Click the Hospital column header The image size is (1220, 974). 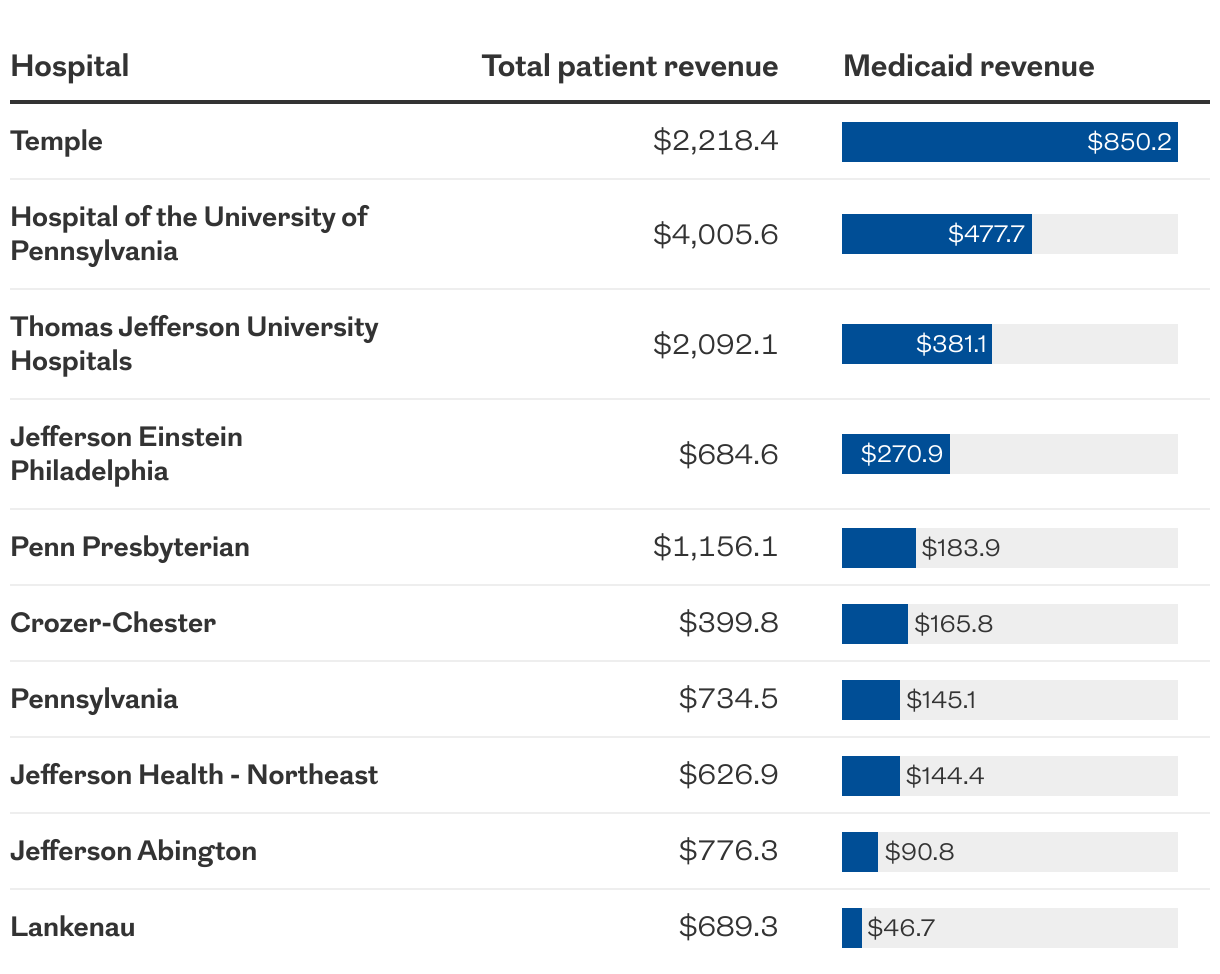tap(70, 67)
